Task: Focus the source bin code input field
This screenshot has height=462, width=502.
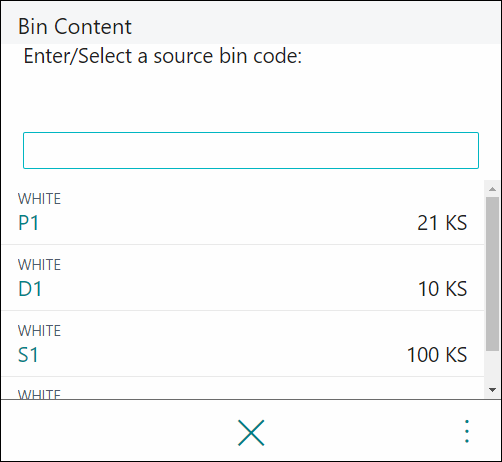Action: coord(251,150)
